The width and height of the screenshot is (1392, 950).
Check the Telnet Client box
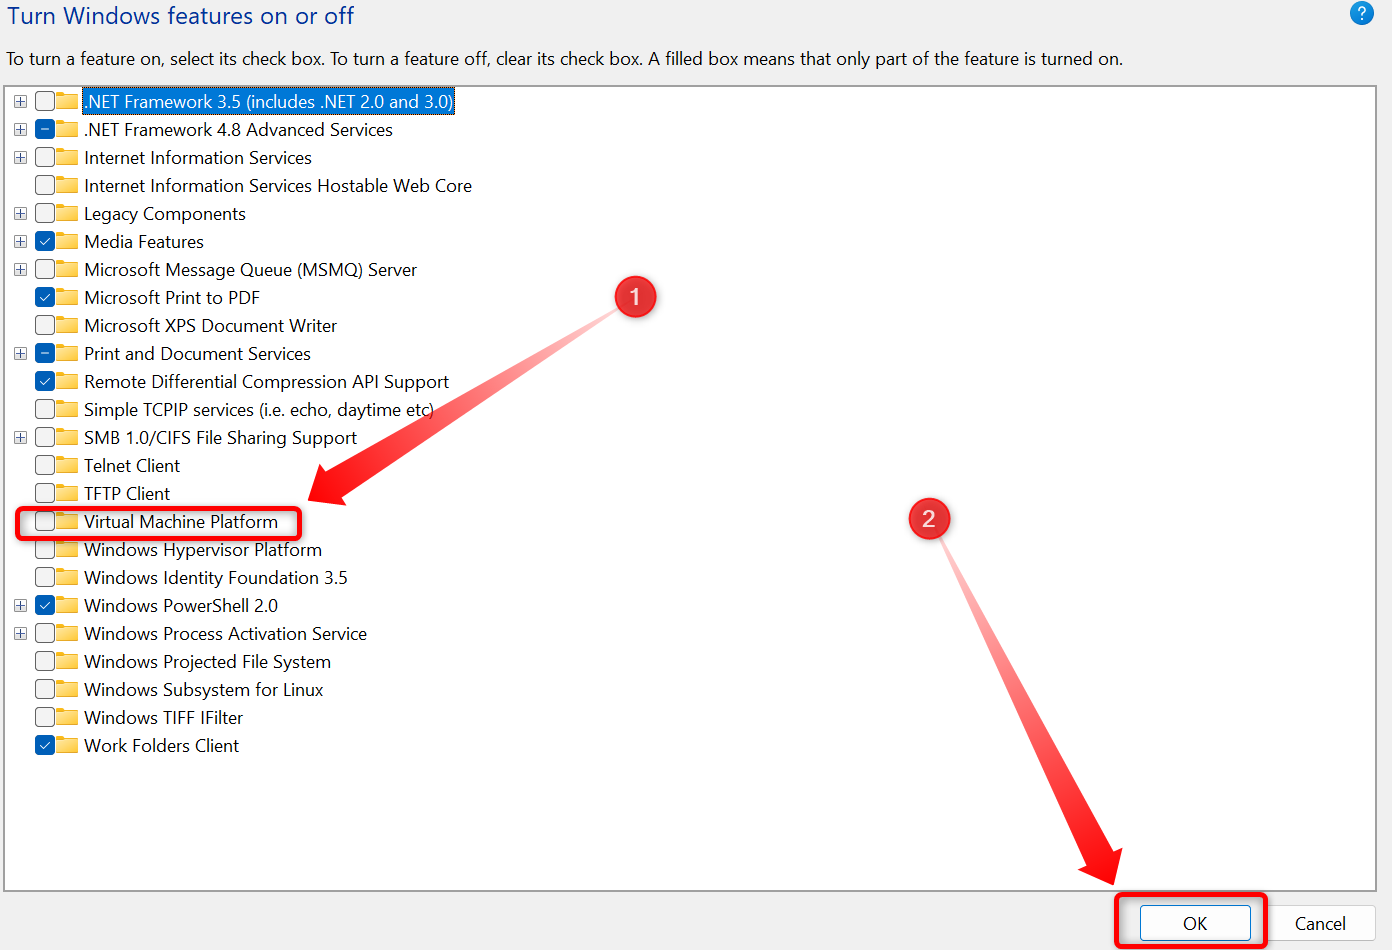(45, 465)
